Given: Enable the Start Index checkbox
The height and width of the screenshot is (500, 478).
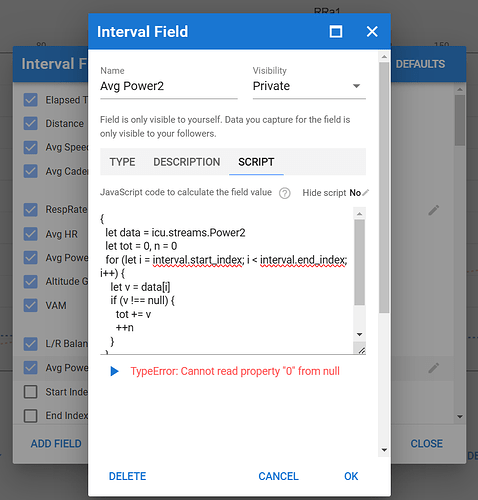Looking at the screenshot, I should point(31,392).
